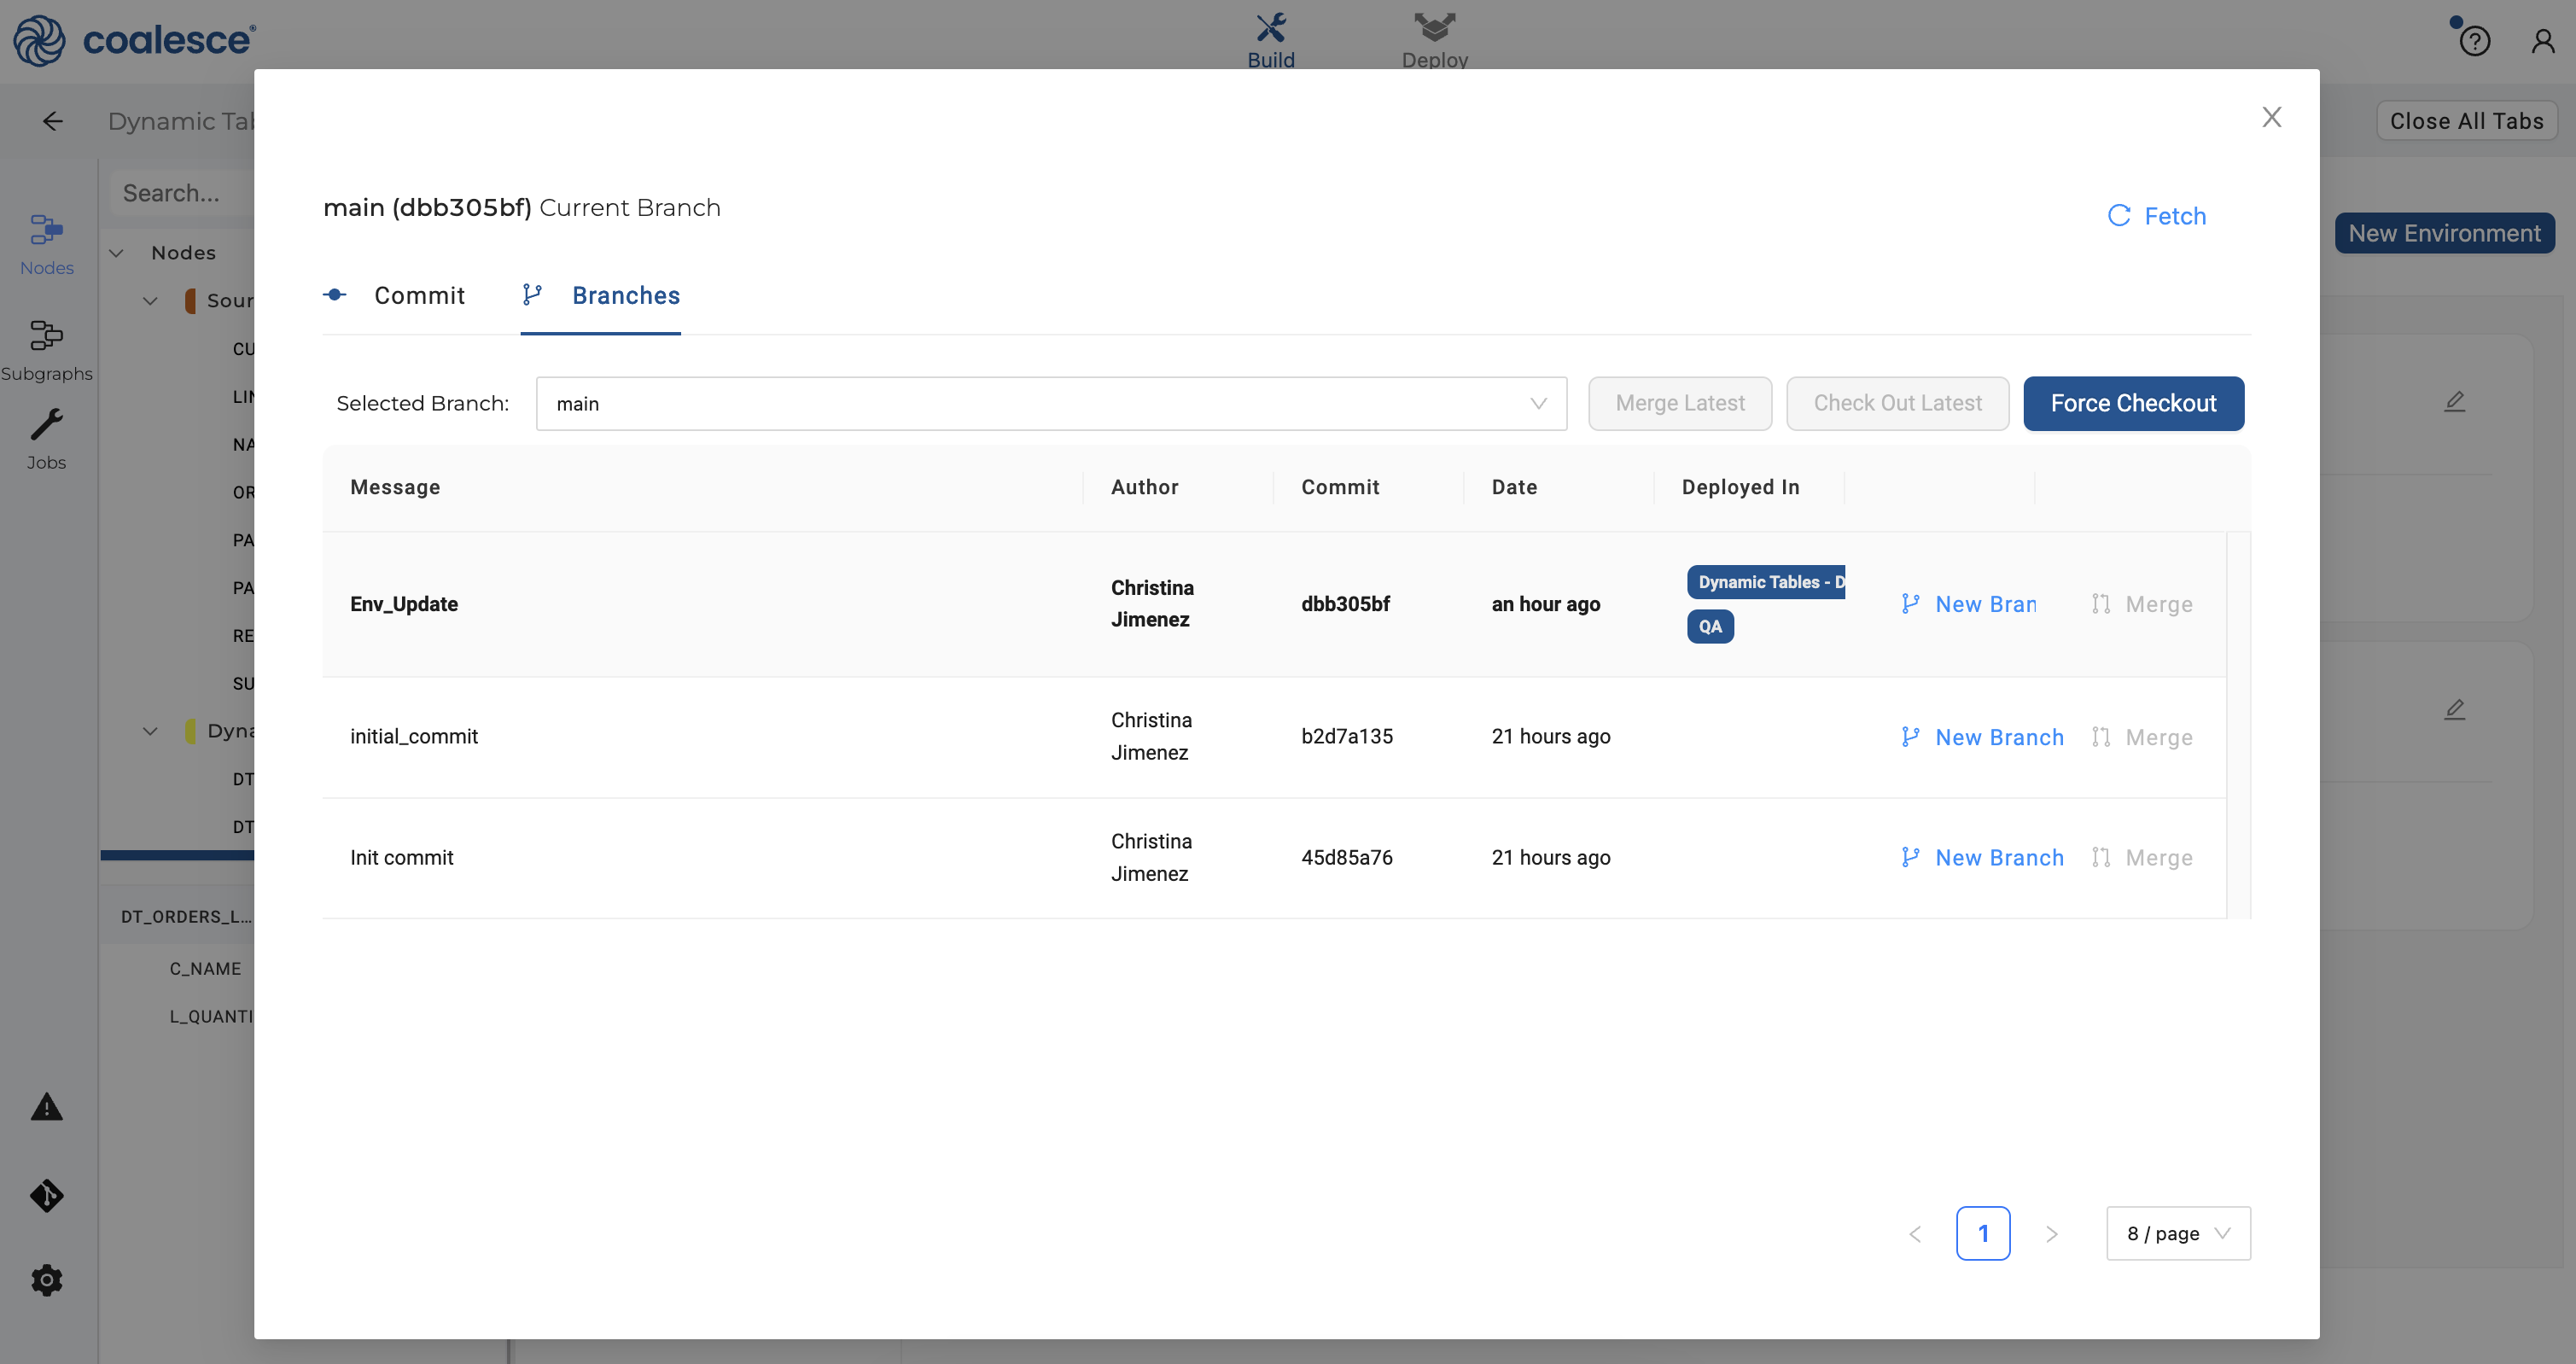Open the 8 / page size dropdown

(2177, 1233)
